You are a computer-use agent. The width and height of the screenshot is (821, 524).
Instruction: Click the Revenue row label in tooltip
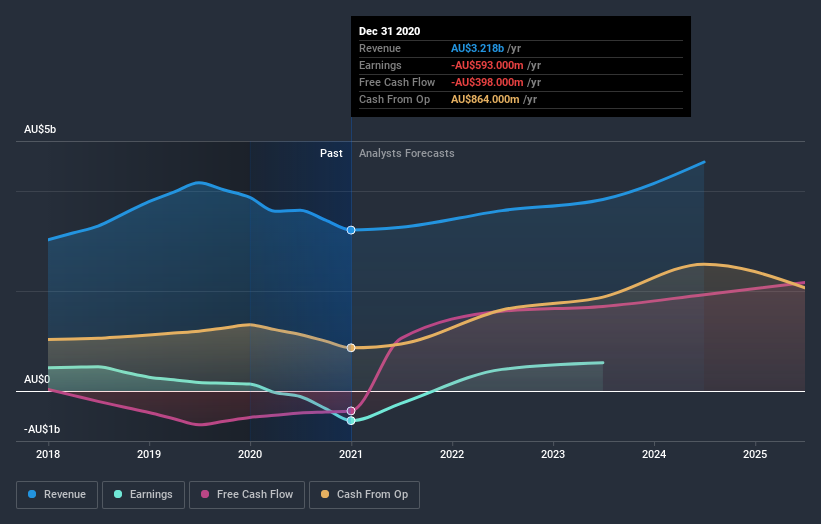coord(380,48)
